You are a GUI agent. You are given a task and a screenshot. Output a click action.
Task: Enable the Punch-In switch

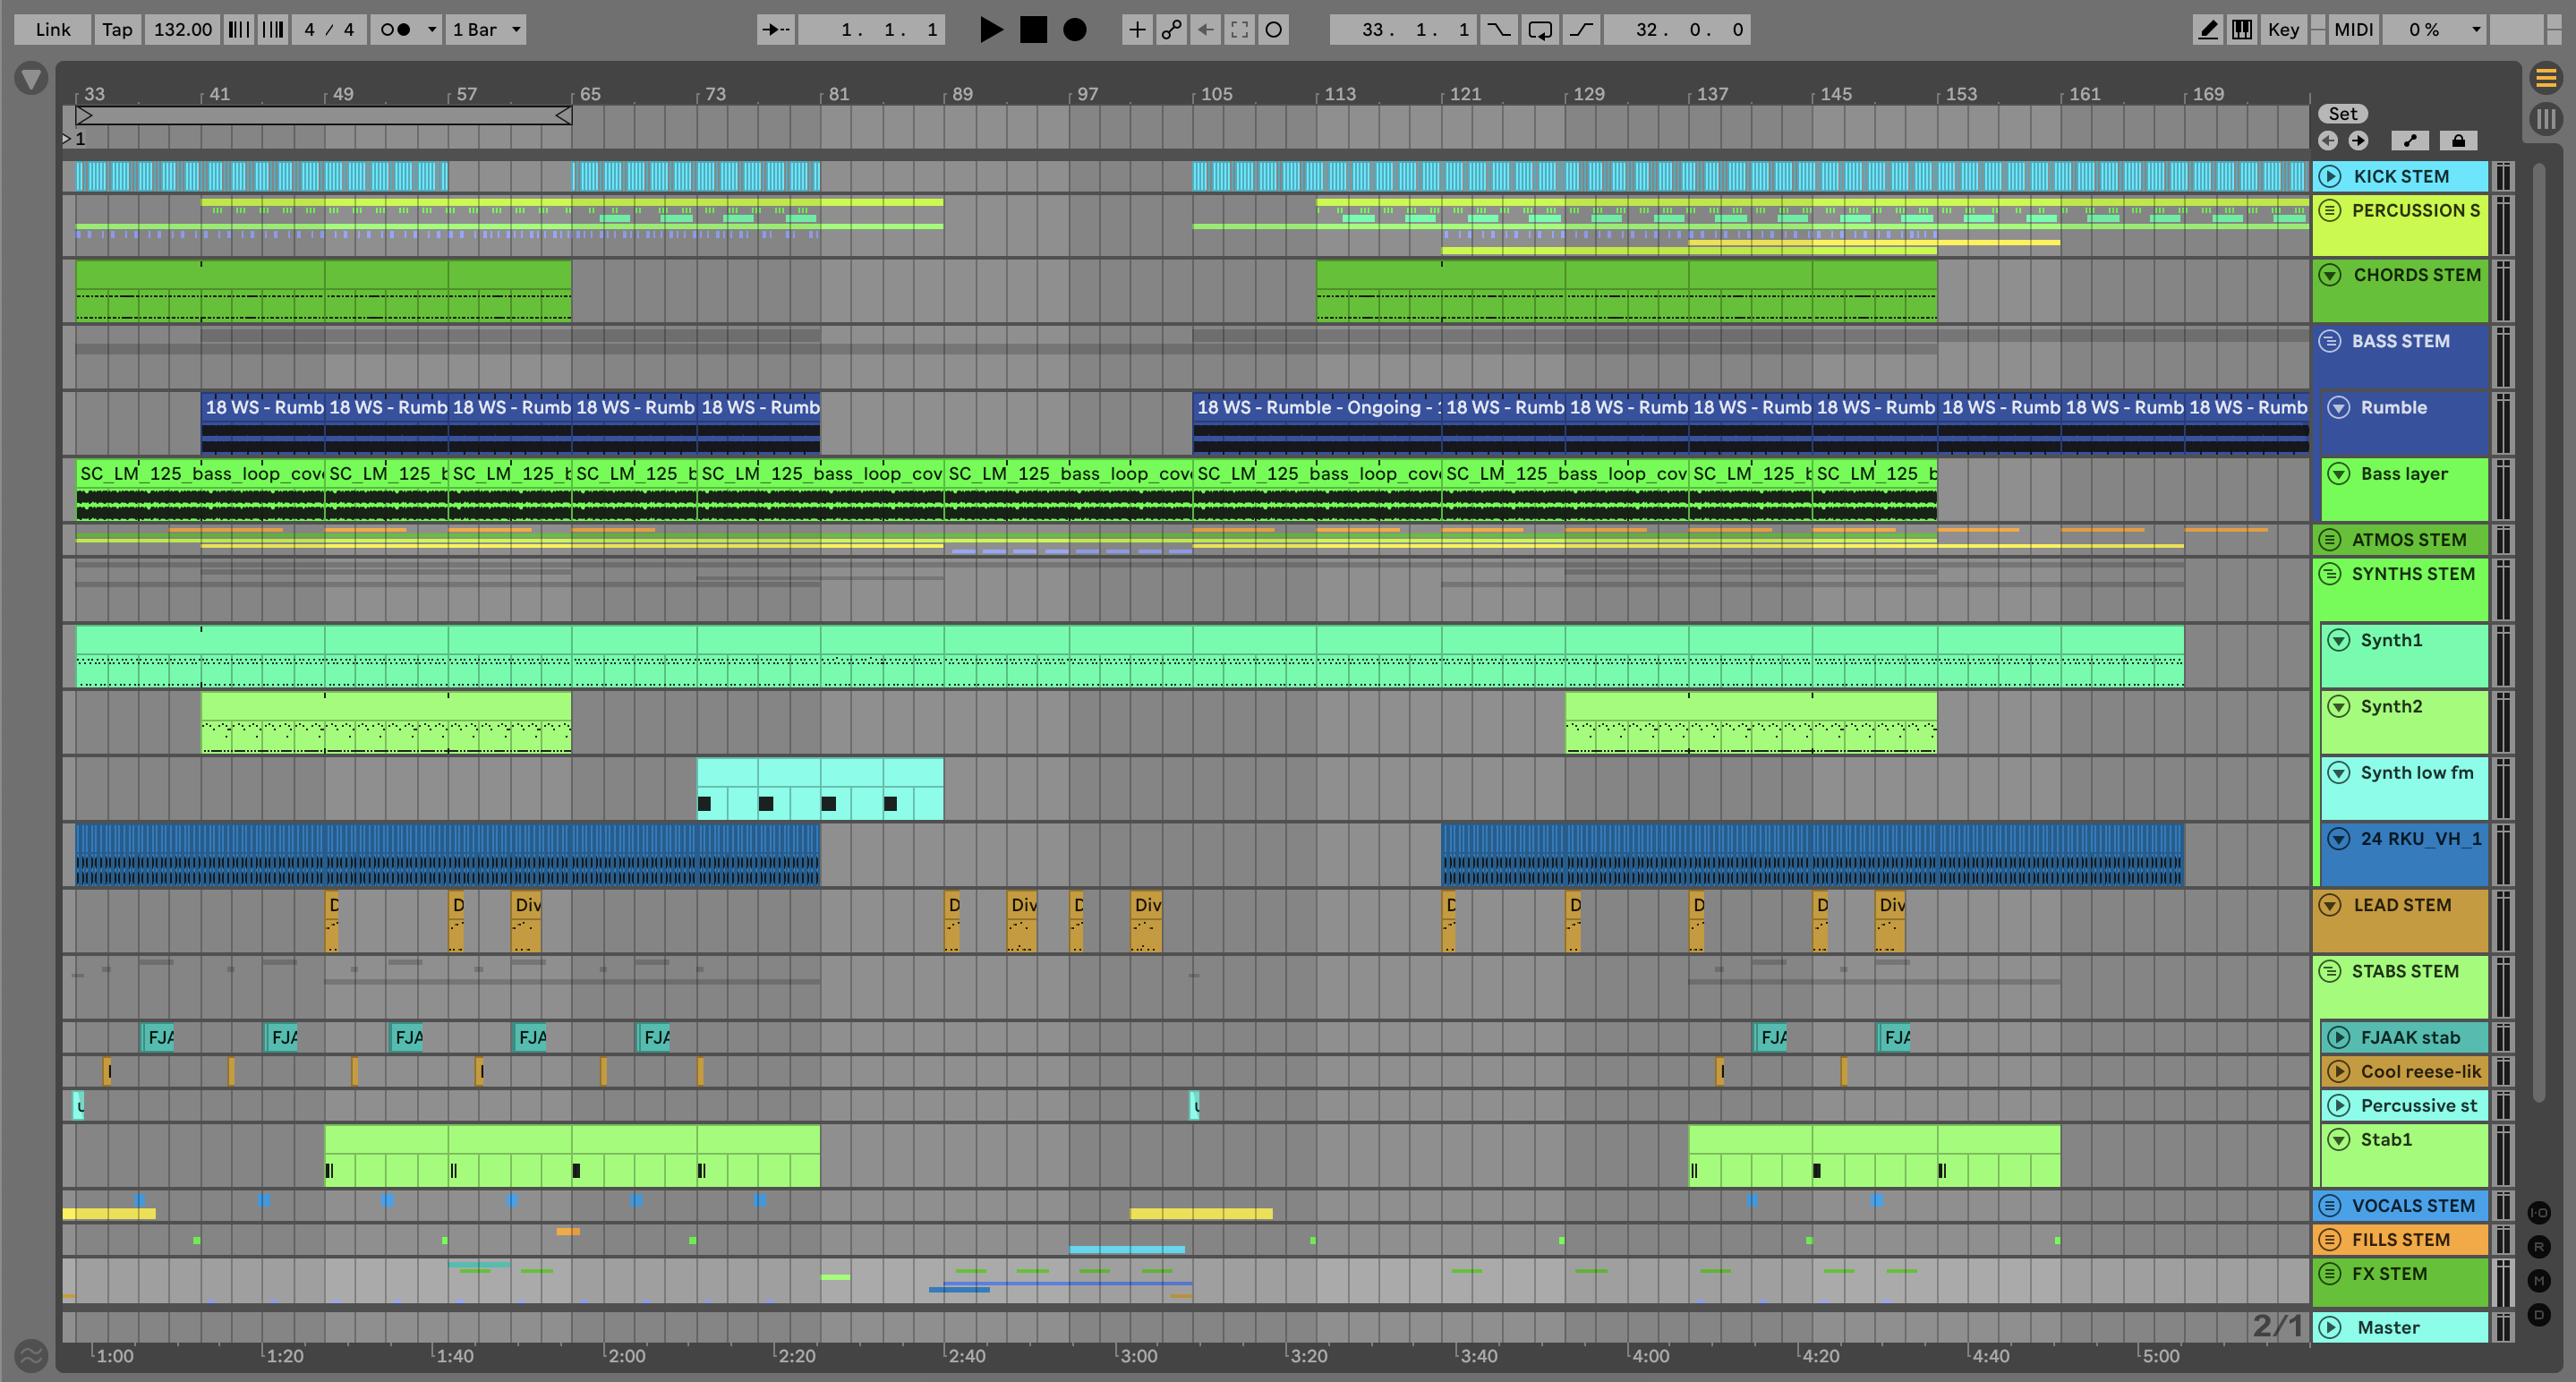[1498, 29]
